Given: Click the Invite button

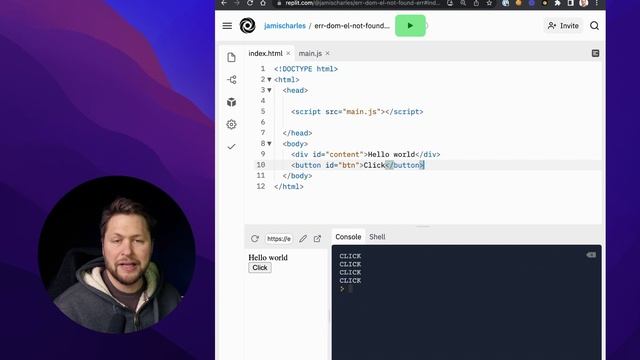Looking at the screenshot, I should (x=563, y=26).
